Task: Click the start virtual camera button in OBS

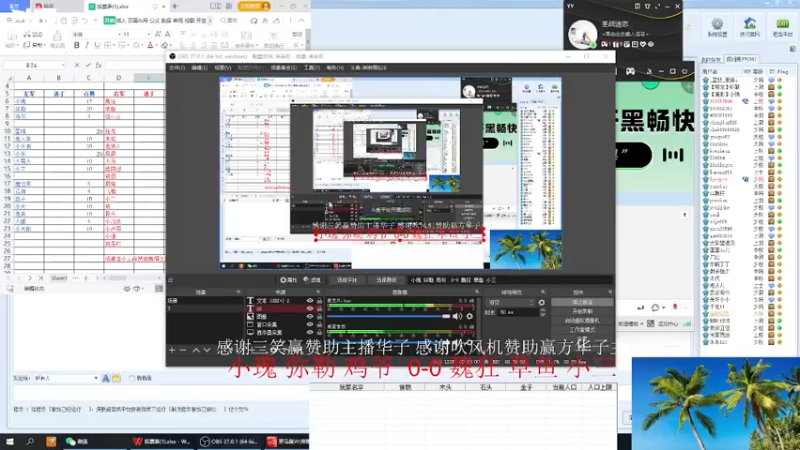Action: click(x=582, y=320)
